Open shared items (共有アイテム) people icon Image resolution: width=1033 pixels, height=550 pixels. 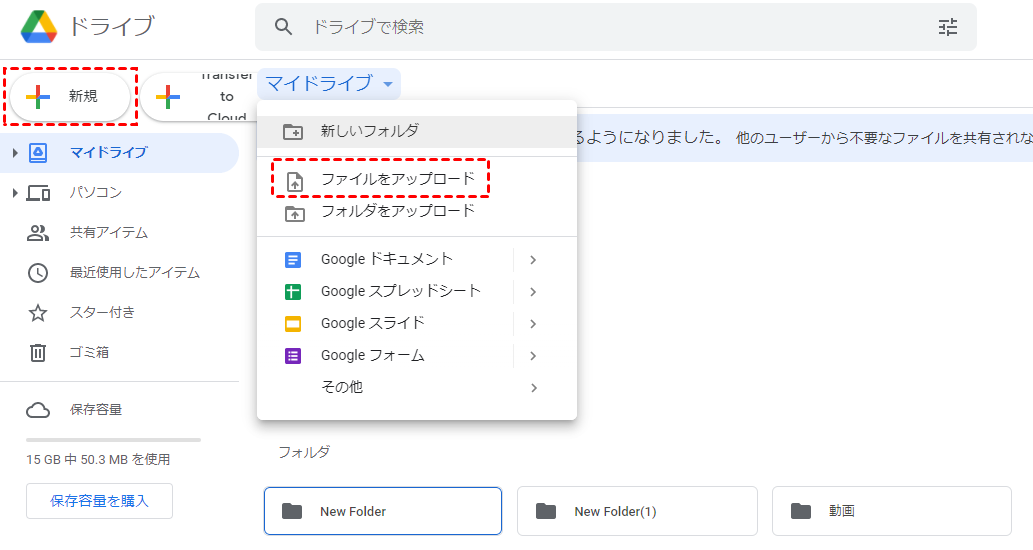tap(38, 232)
